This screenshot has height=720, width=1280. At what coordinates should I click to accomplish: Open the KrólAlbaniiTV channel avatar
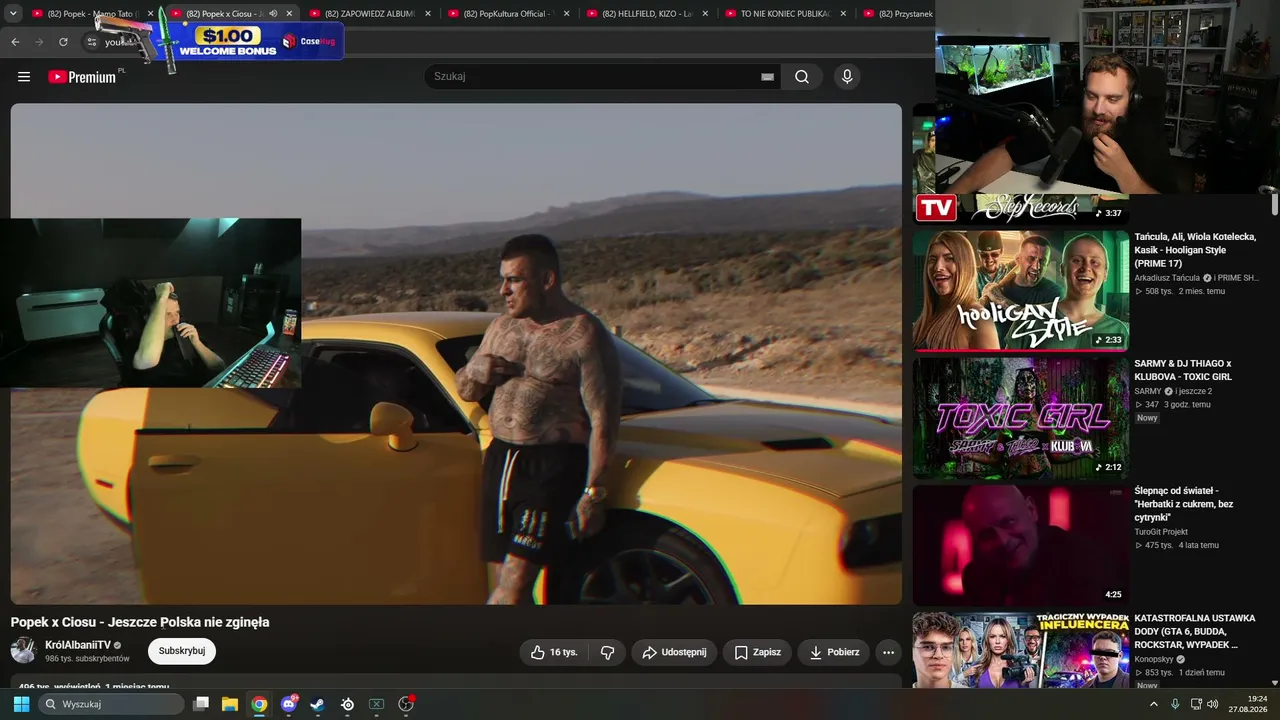coord(24,651)
